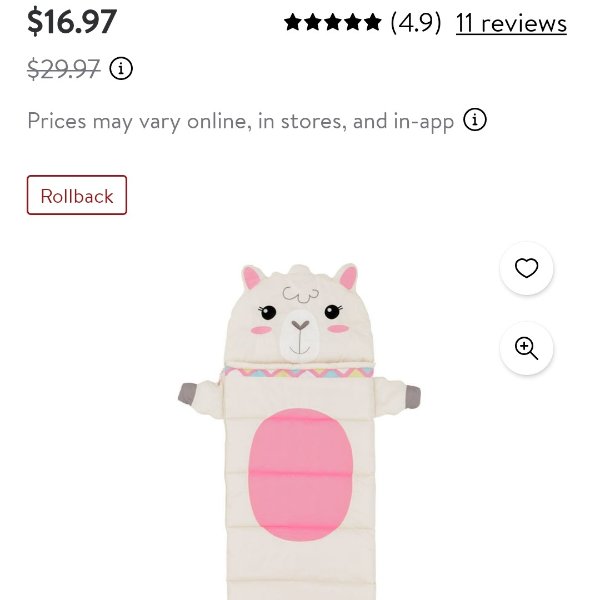The width and height of the screenshot is (600, 600).
Task: Click the first star in the rating
Action: 293,22
